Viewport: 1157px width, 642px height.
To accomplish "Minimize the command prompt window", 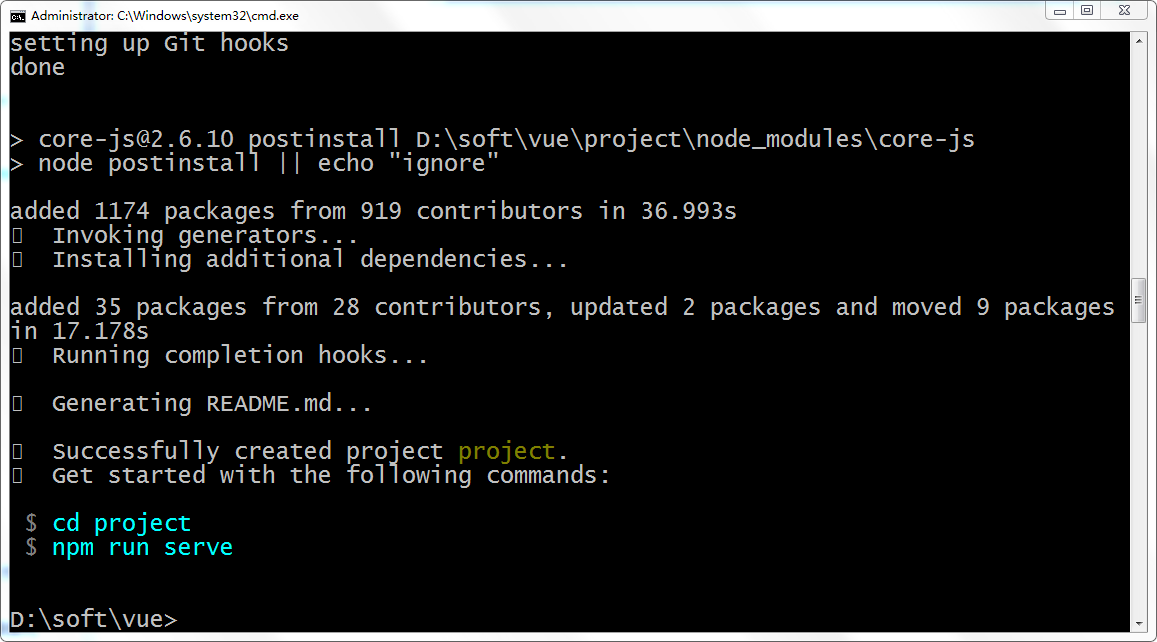I will point(1059,11).
